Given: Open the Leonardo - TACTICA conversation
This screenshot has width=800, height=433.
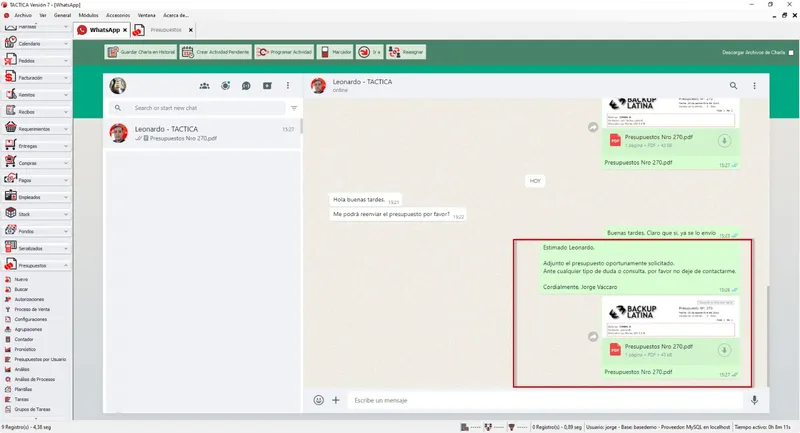Looking at the screenshot, I should click(x=202, y=133).
